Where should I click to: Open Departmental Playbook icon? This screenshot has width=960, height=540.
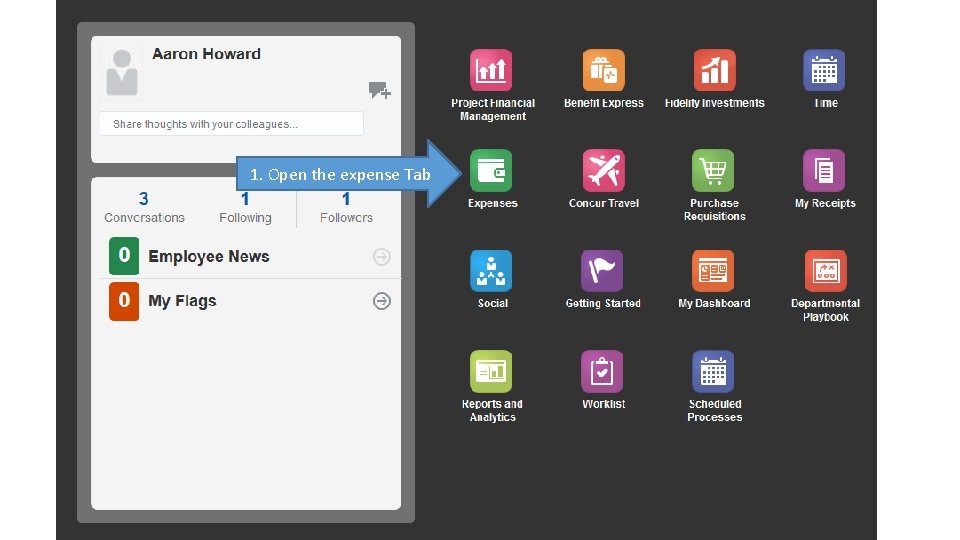tap(826, 271)
